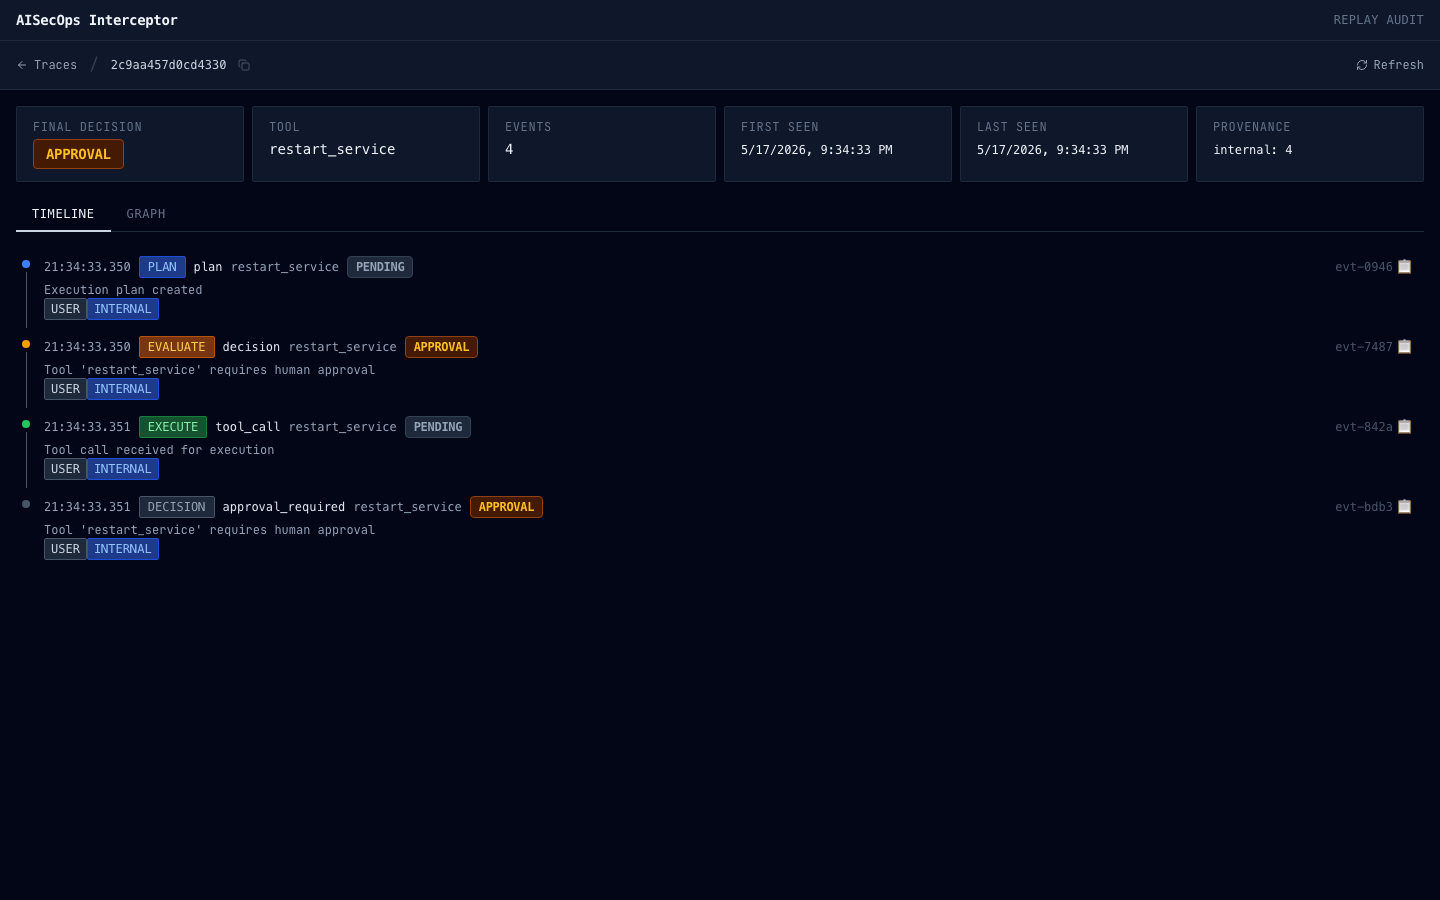1440x900 pixels.
Task: Click the DECISION badge
Action: coord(177,507)
